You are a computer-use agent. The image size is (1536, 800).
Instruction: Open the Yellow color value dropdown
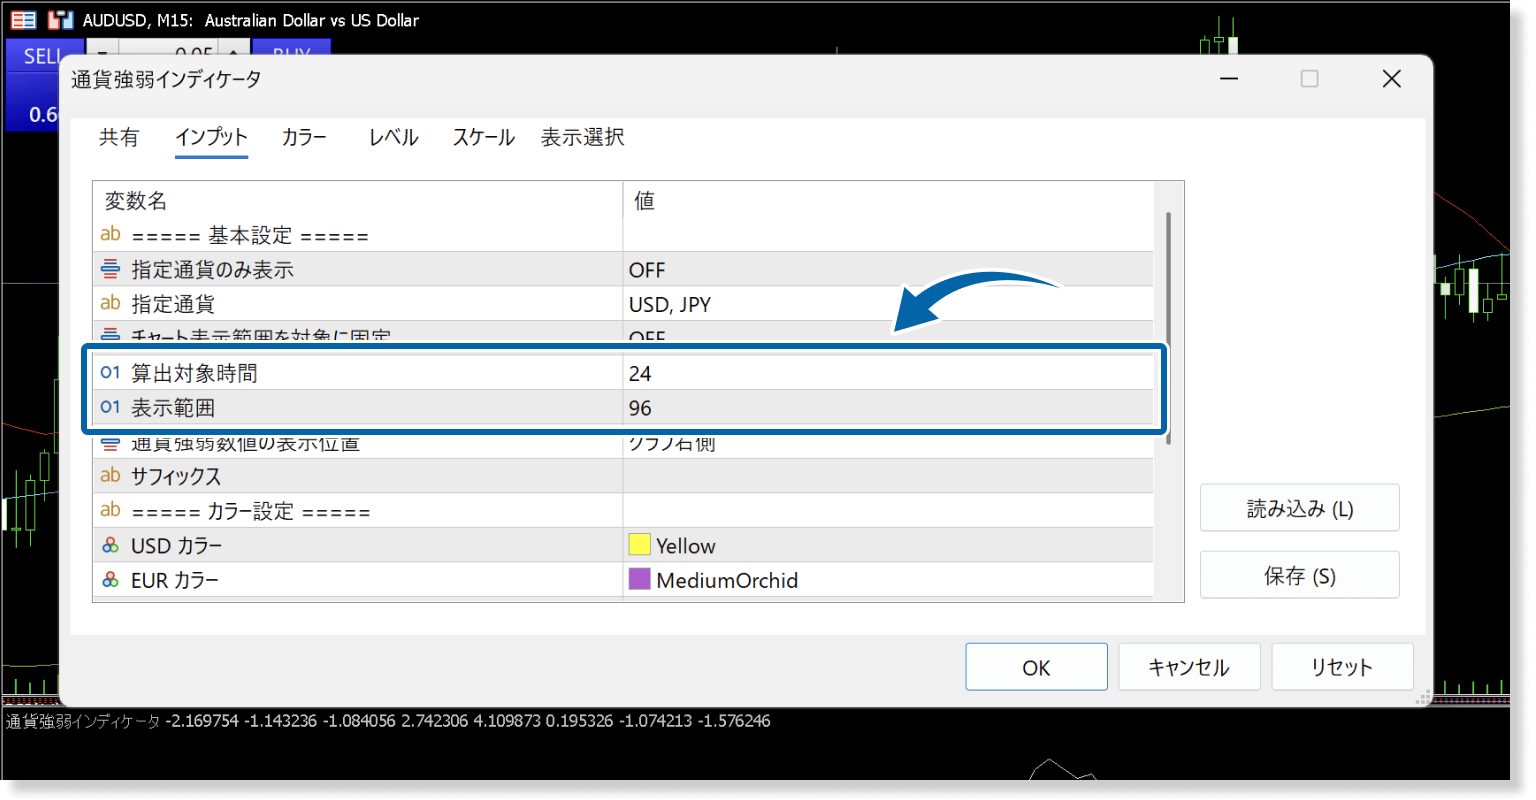[x=886, y=546]
